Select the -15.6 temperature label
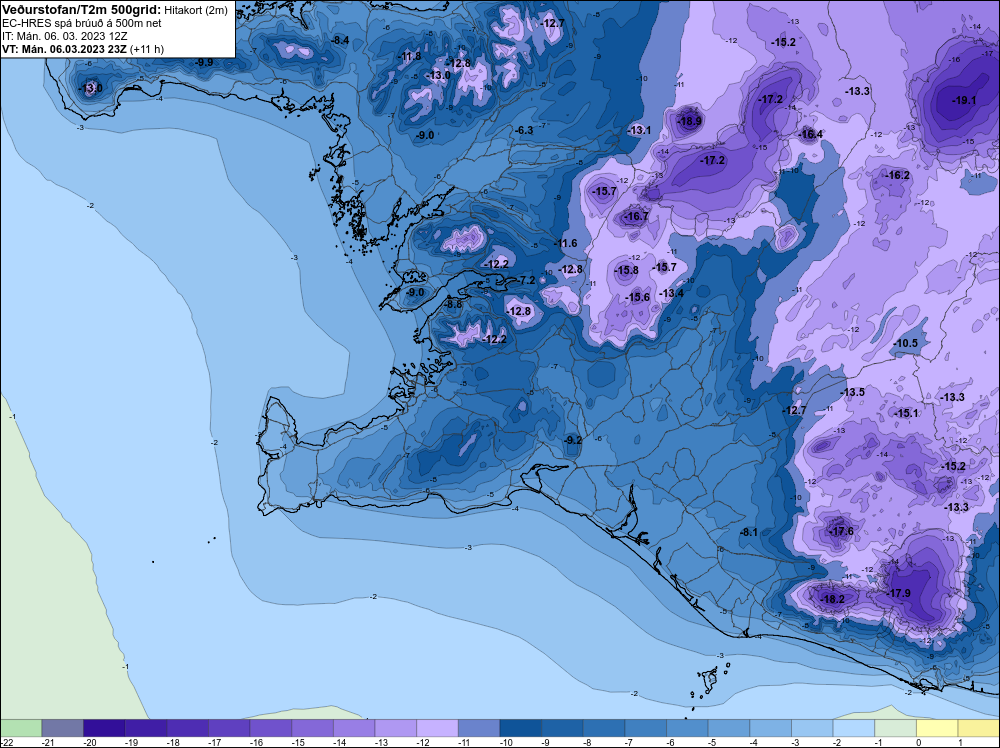 (x=638, y=297)
